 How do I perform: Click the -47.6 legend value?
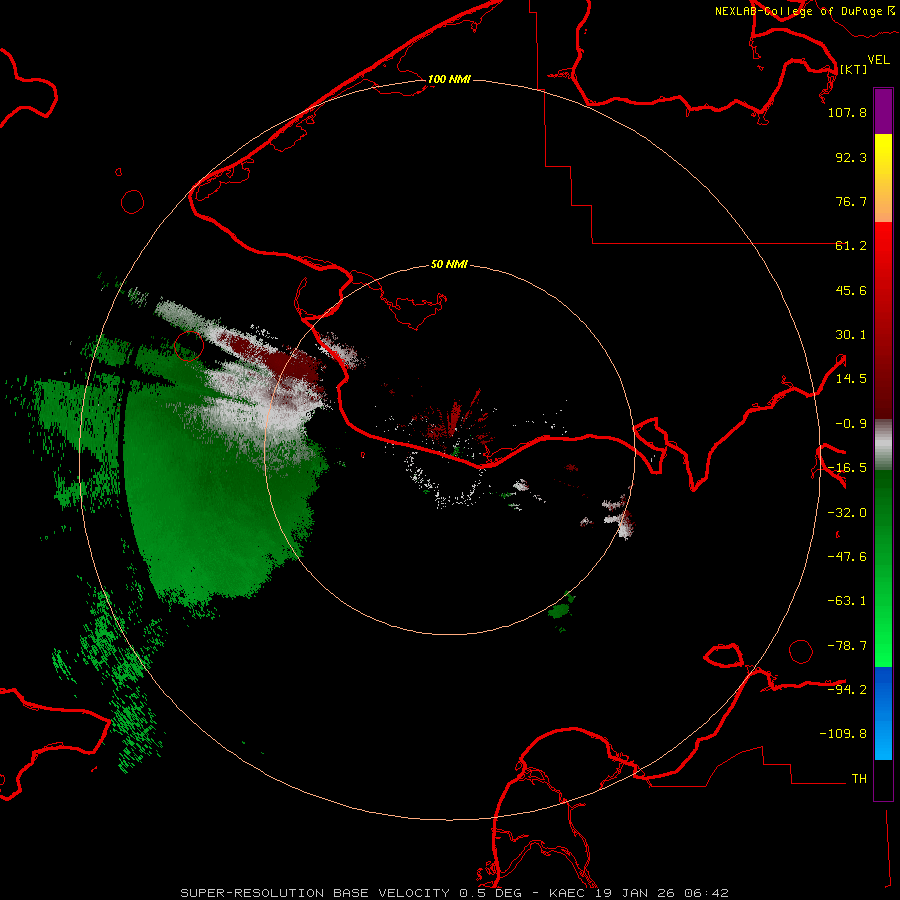[847, 557]
